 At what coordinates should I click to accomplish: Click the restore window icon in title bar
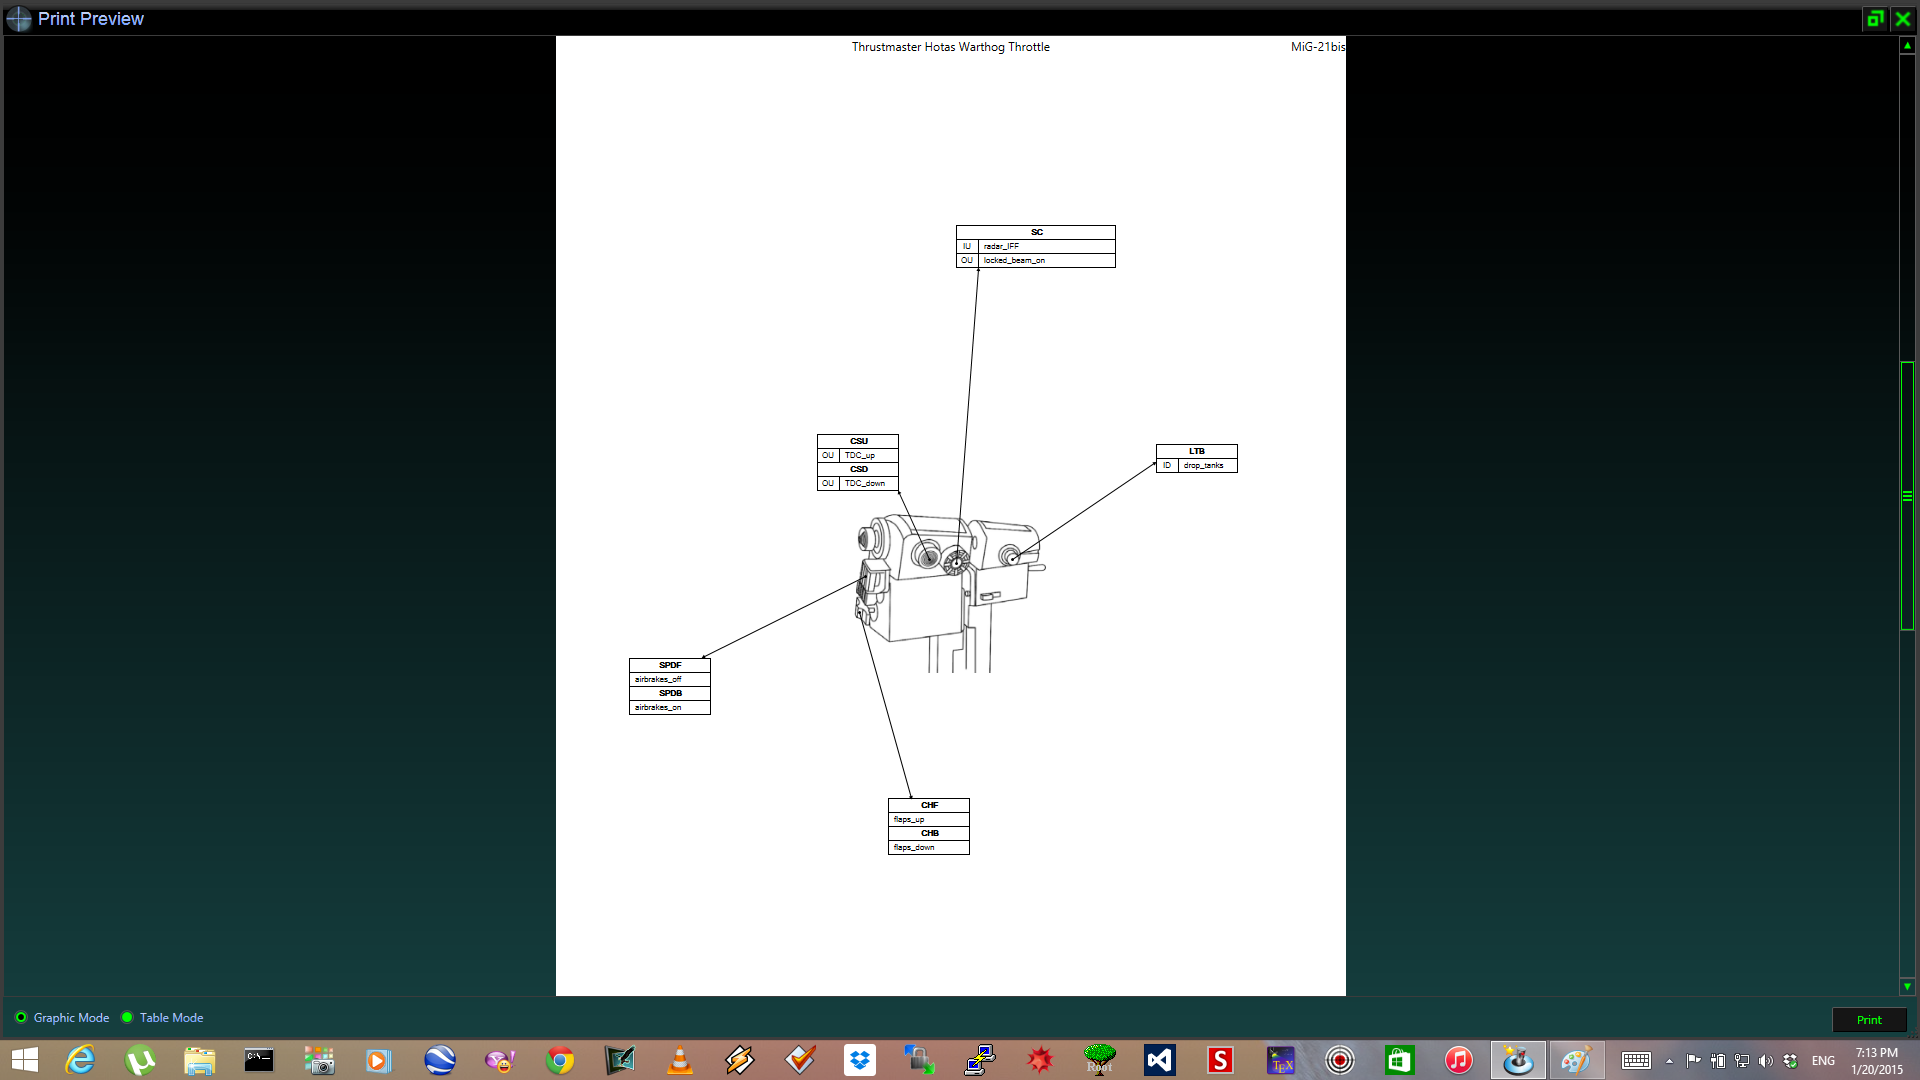pos(1875,18)
